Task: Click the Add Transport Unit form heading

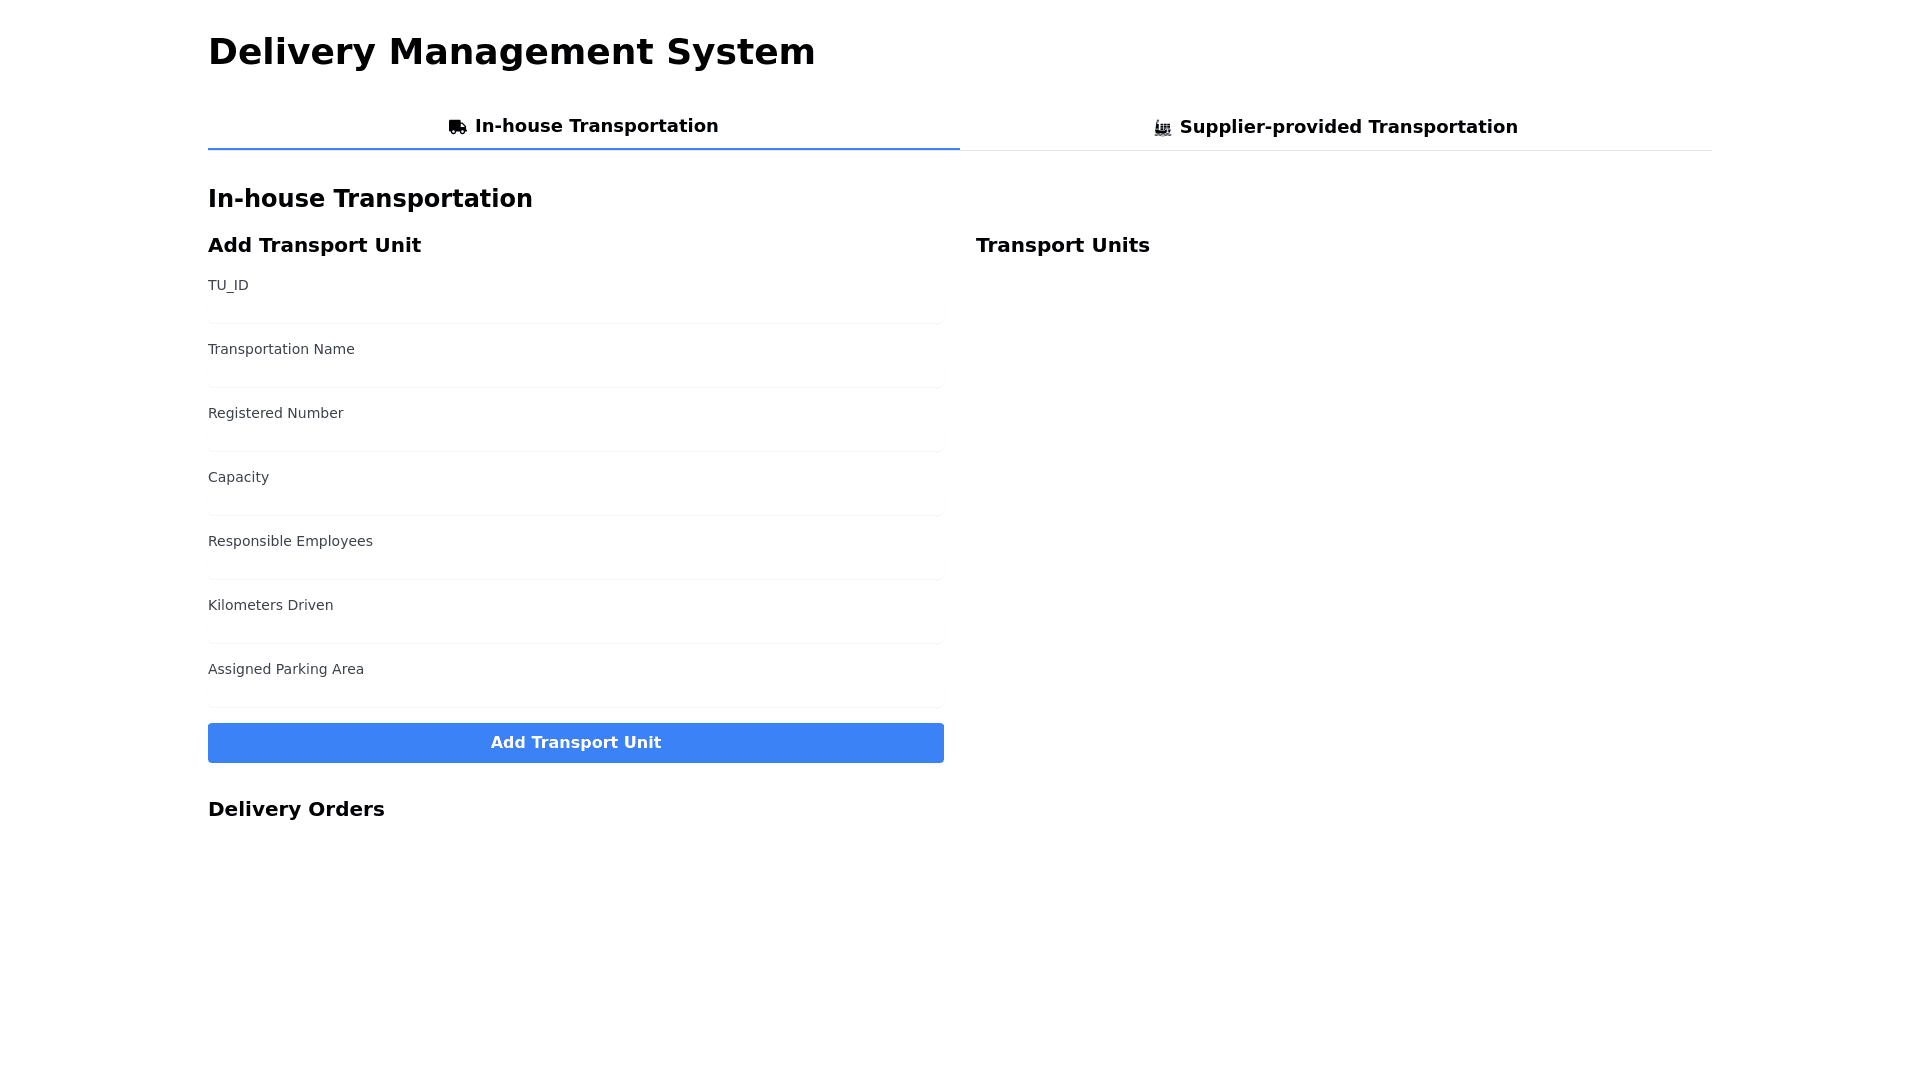Action: tap(314, 245)
